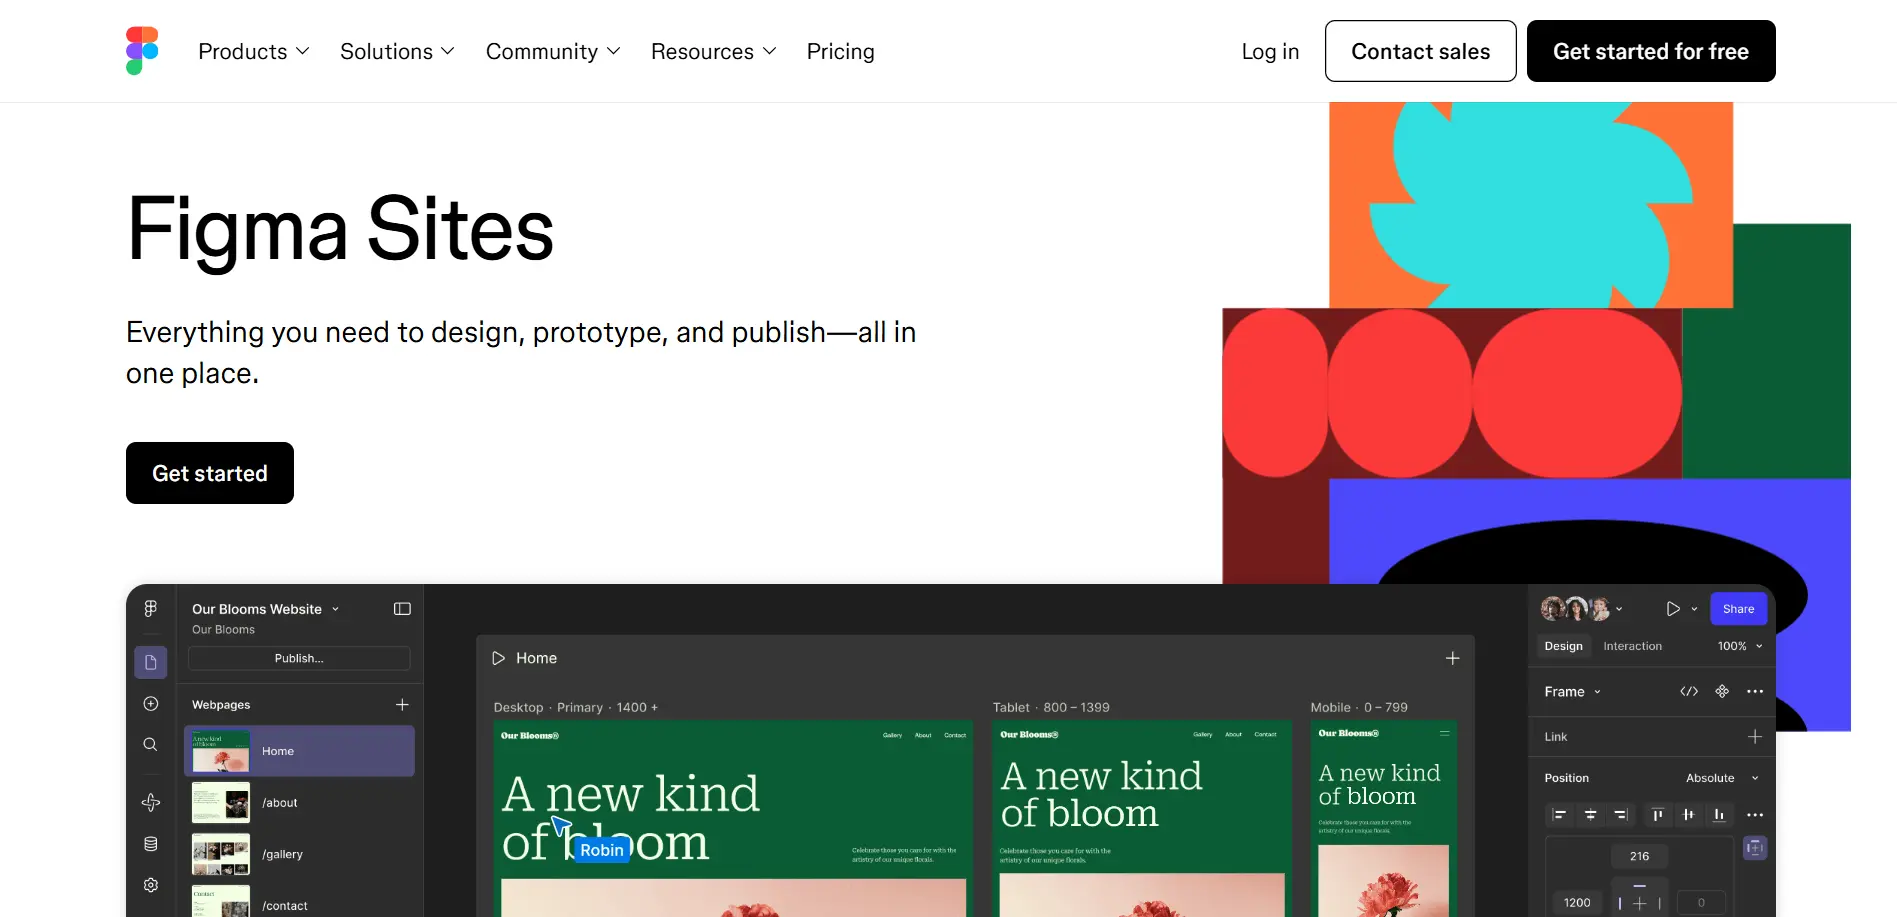Click the create component diamond icon next to Frame
This screenshot has width=1897, height=917.
[1722, 691]
